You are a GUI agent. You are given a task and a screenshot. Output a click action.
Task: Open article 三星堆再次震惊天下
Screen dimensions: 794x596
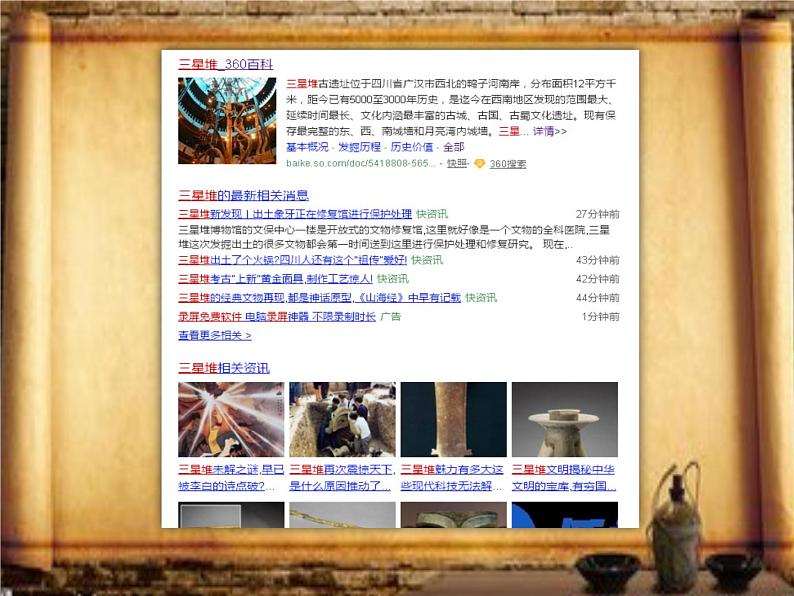[342, 478]
